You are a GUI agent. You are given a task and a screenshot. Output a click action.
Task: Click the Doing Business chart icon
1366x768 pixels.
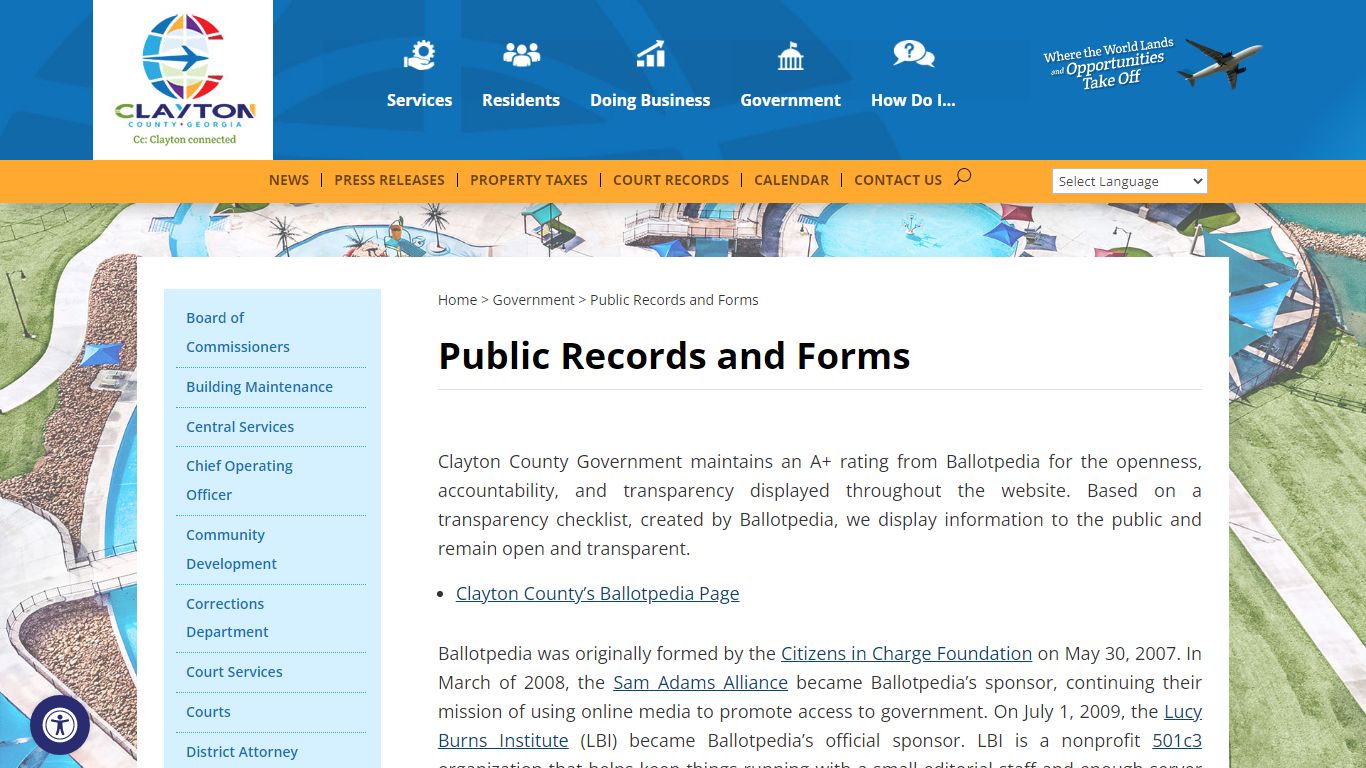[x=650, y=54]
